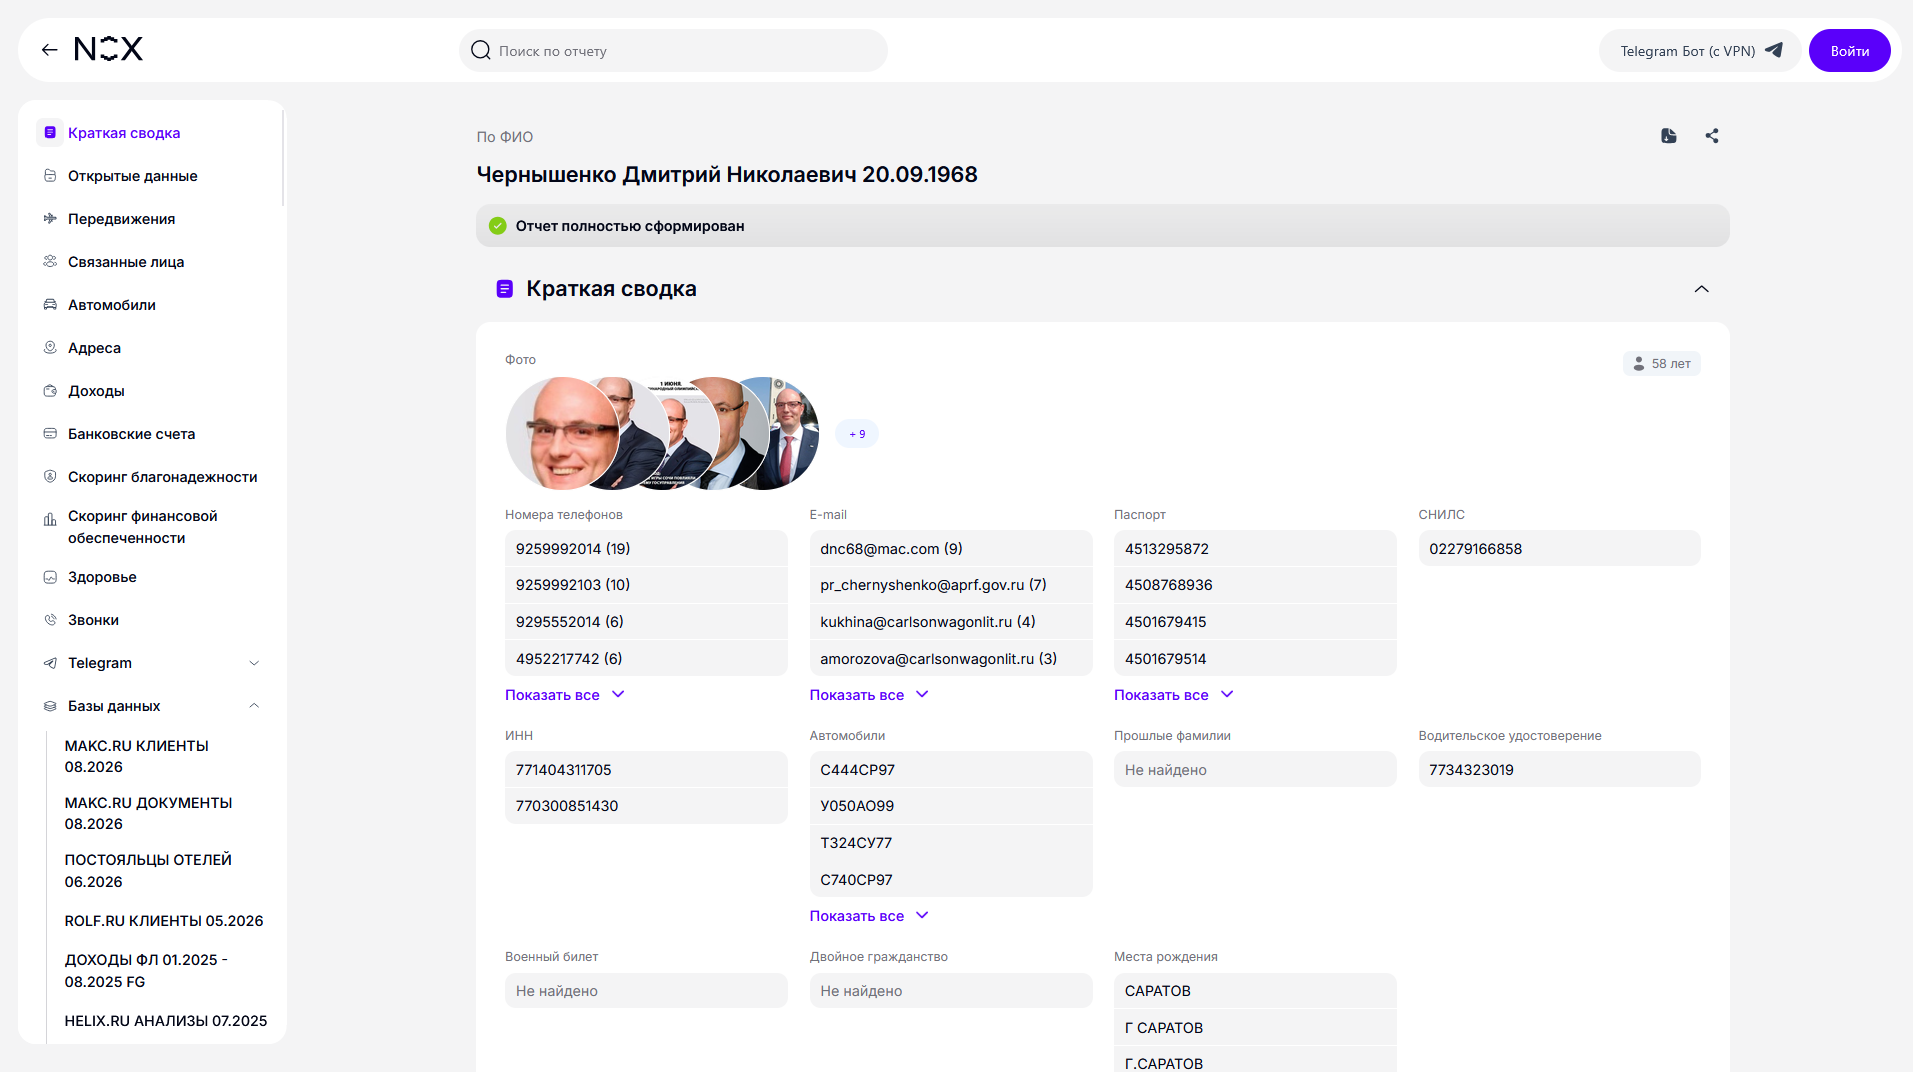This screenshot has height=1072, width=1913.
Task: Select the search magnifier icon
Action: tap(481, 50)
